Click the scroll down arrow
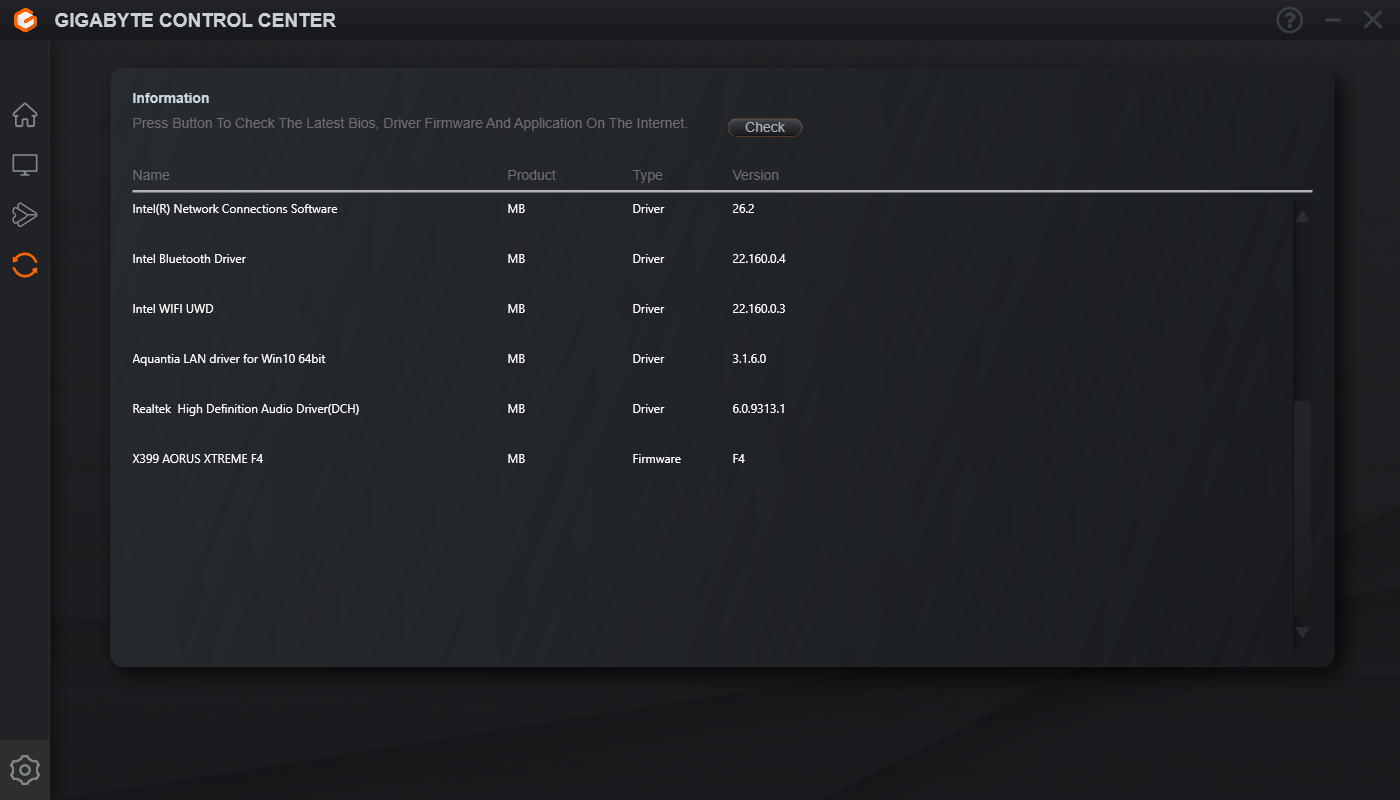This screenshot has height=800, width=1400. coord(1302,632)
